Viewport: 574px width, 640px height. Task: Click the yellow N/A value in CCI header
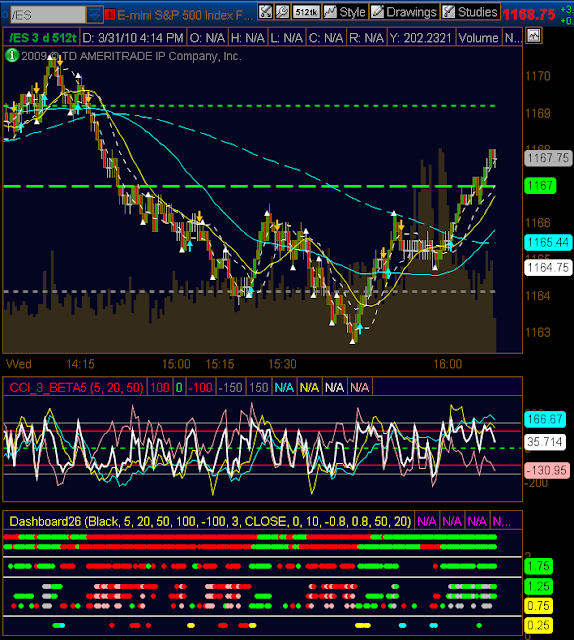309,387
